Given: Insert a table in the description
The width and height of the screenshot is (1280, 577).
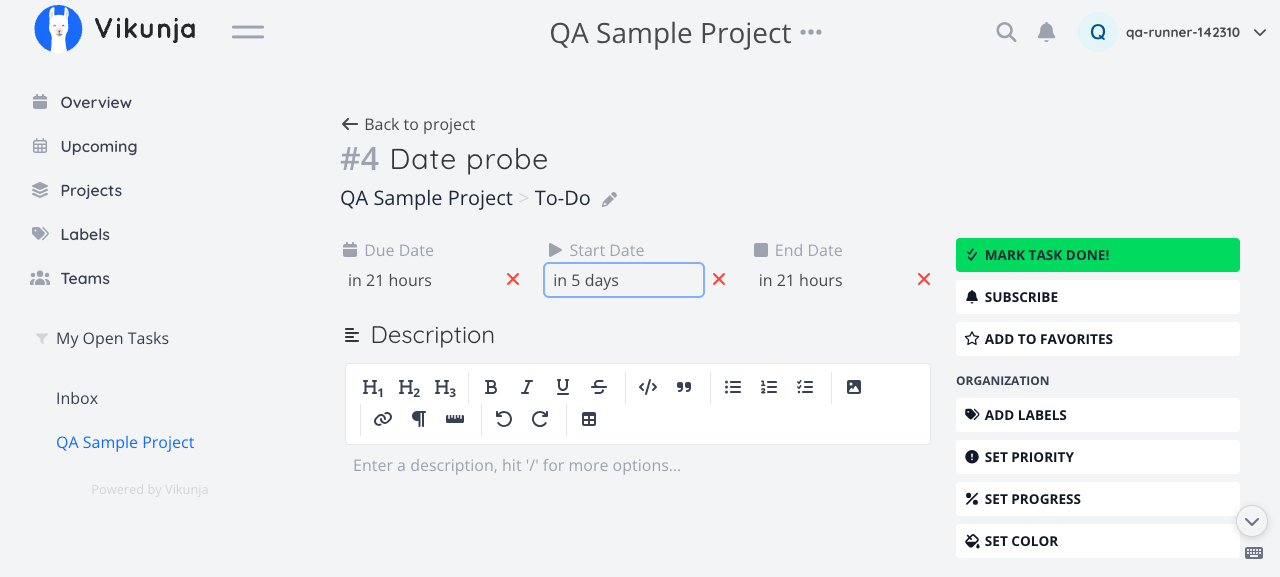Looking at the screenshot, I should [x=589, y=419].
